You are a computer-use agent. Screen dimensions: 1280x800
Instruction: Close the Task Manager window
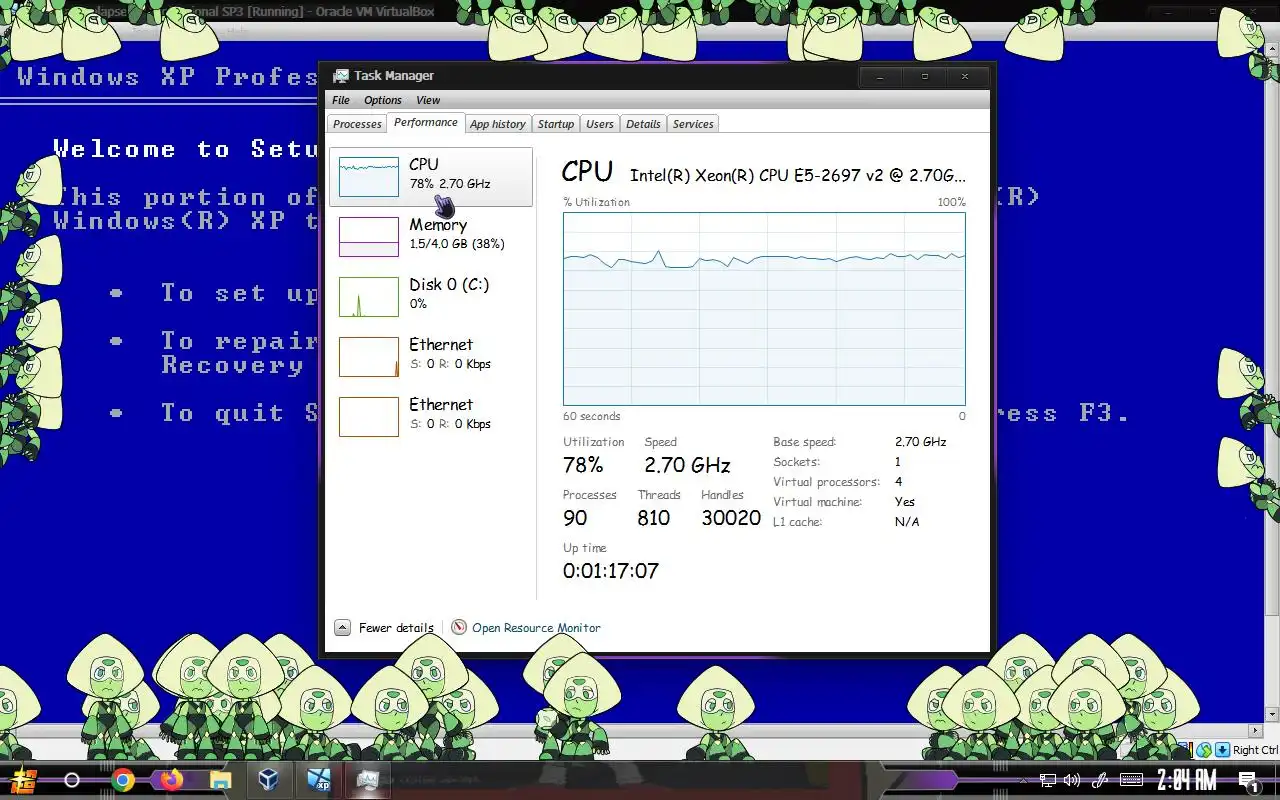965,76
